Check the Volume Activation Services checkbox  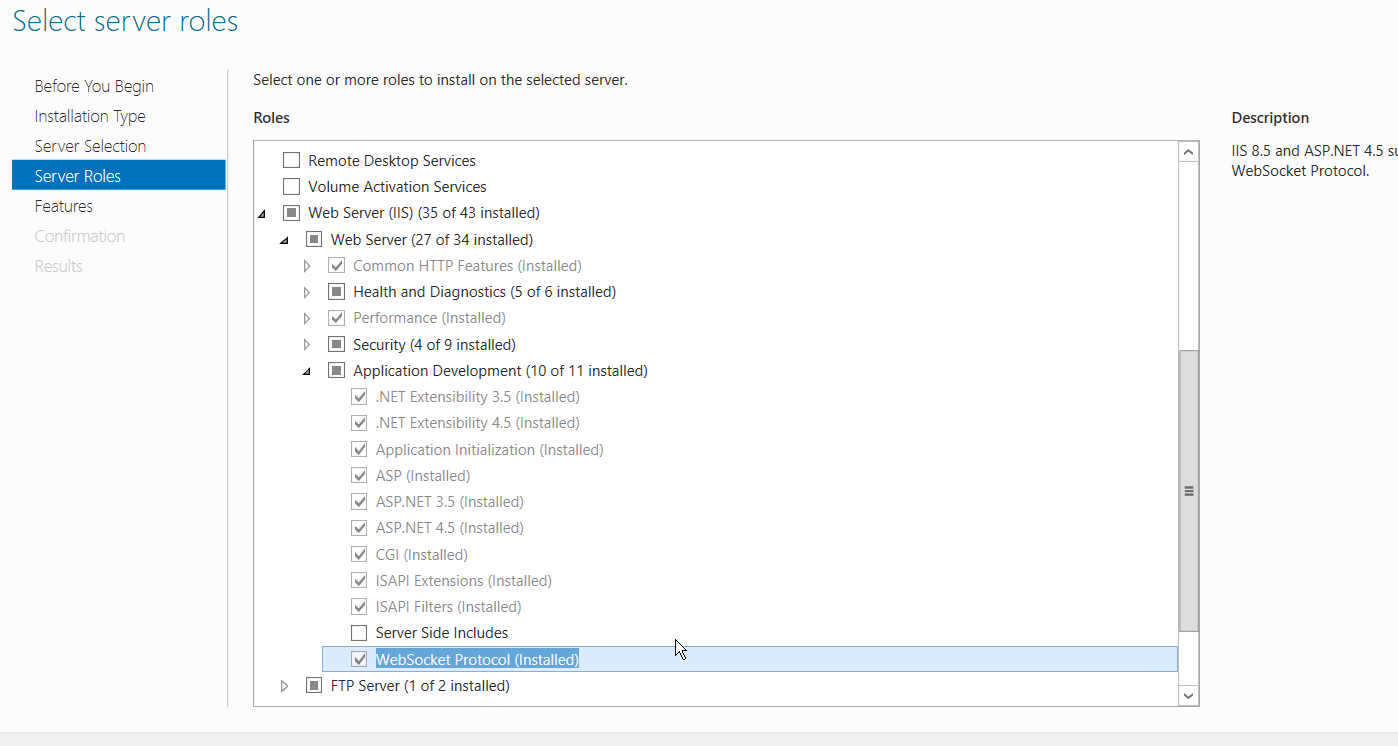[291, 186]
